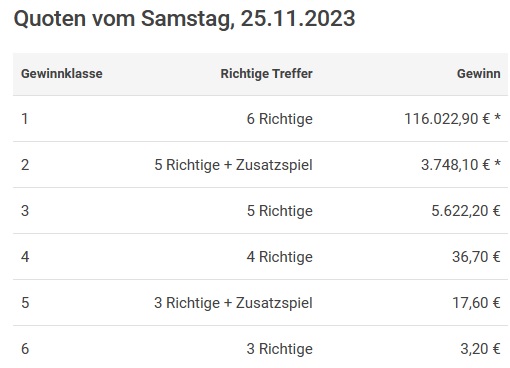Image resolution: width=510 pixels, height=368 pixels.
Task: Click the Gewinn column header
Action: 479,74
